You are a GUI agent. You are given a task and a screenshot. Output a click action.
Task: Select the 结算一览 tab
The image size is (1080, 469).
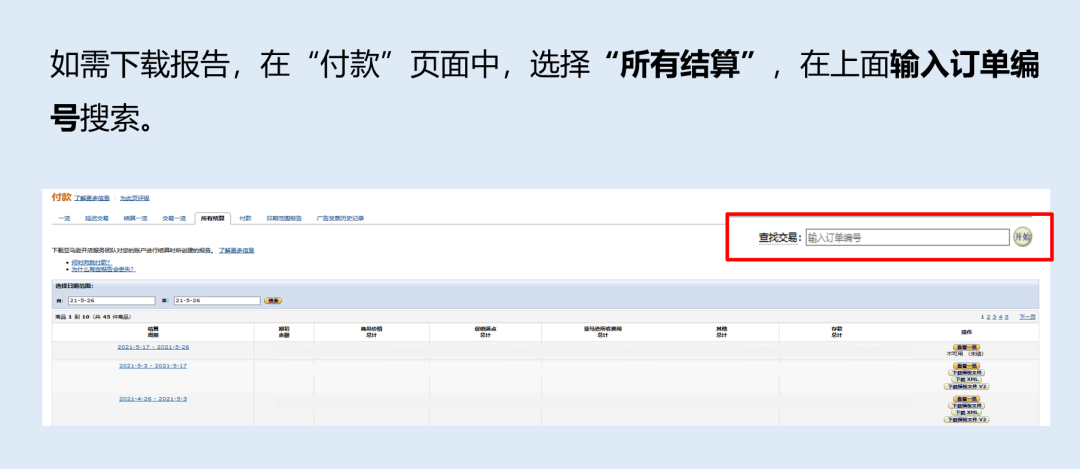tap(135, 217)
